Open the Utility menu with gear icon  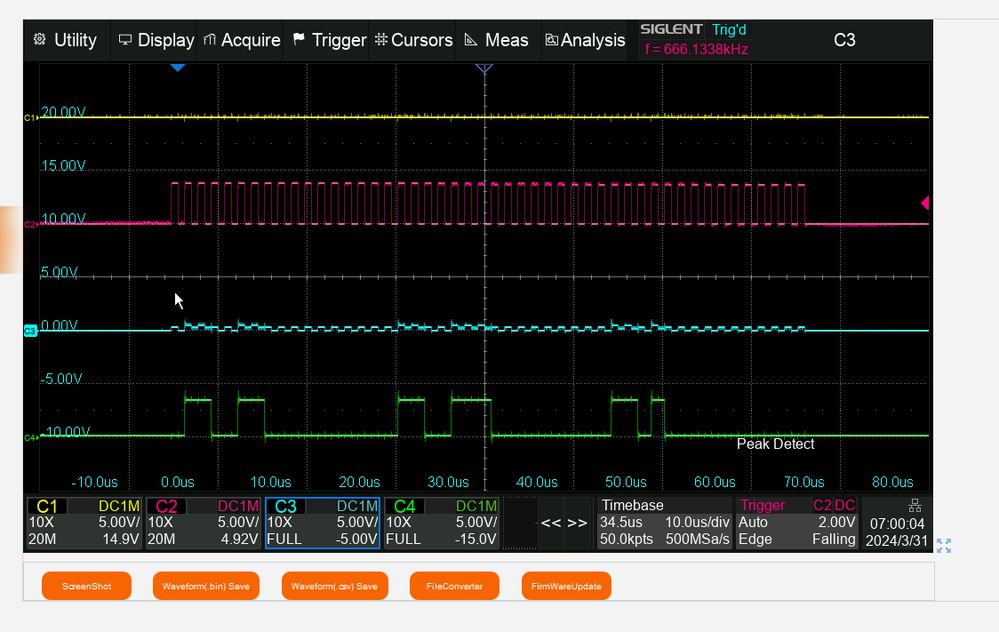[x=66, y=40]
